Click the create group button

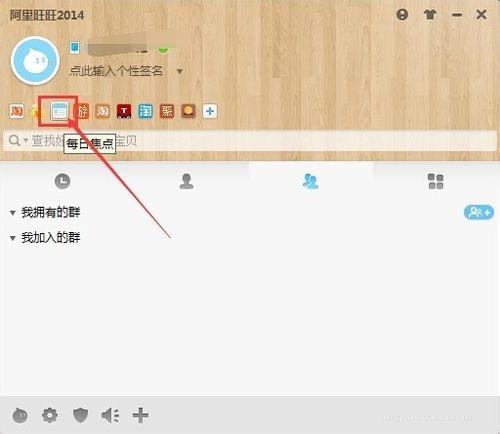click(x=479, y=212)
